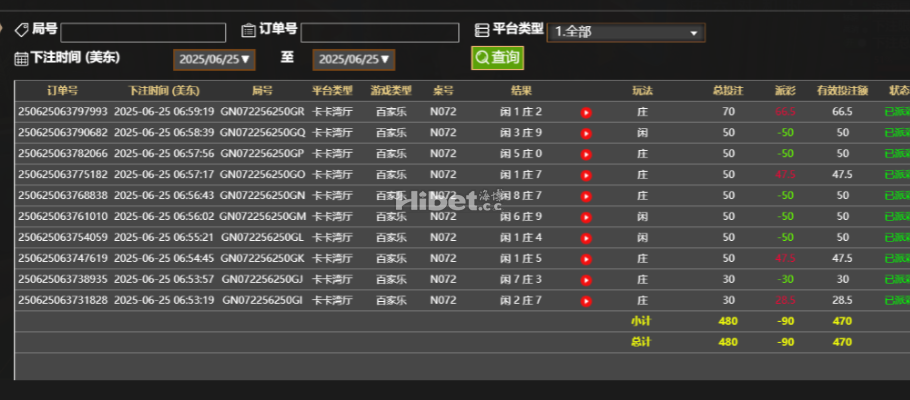Select order number 250625063754059
This screenshot has width=910, height=400.
pos(63,237)
